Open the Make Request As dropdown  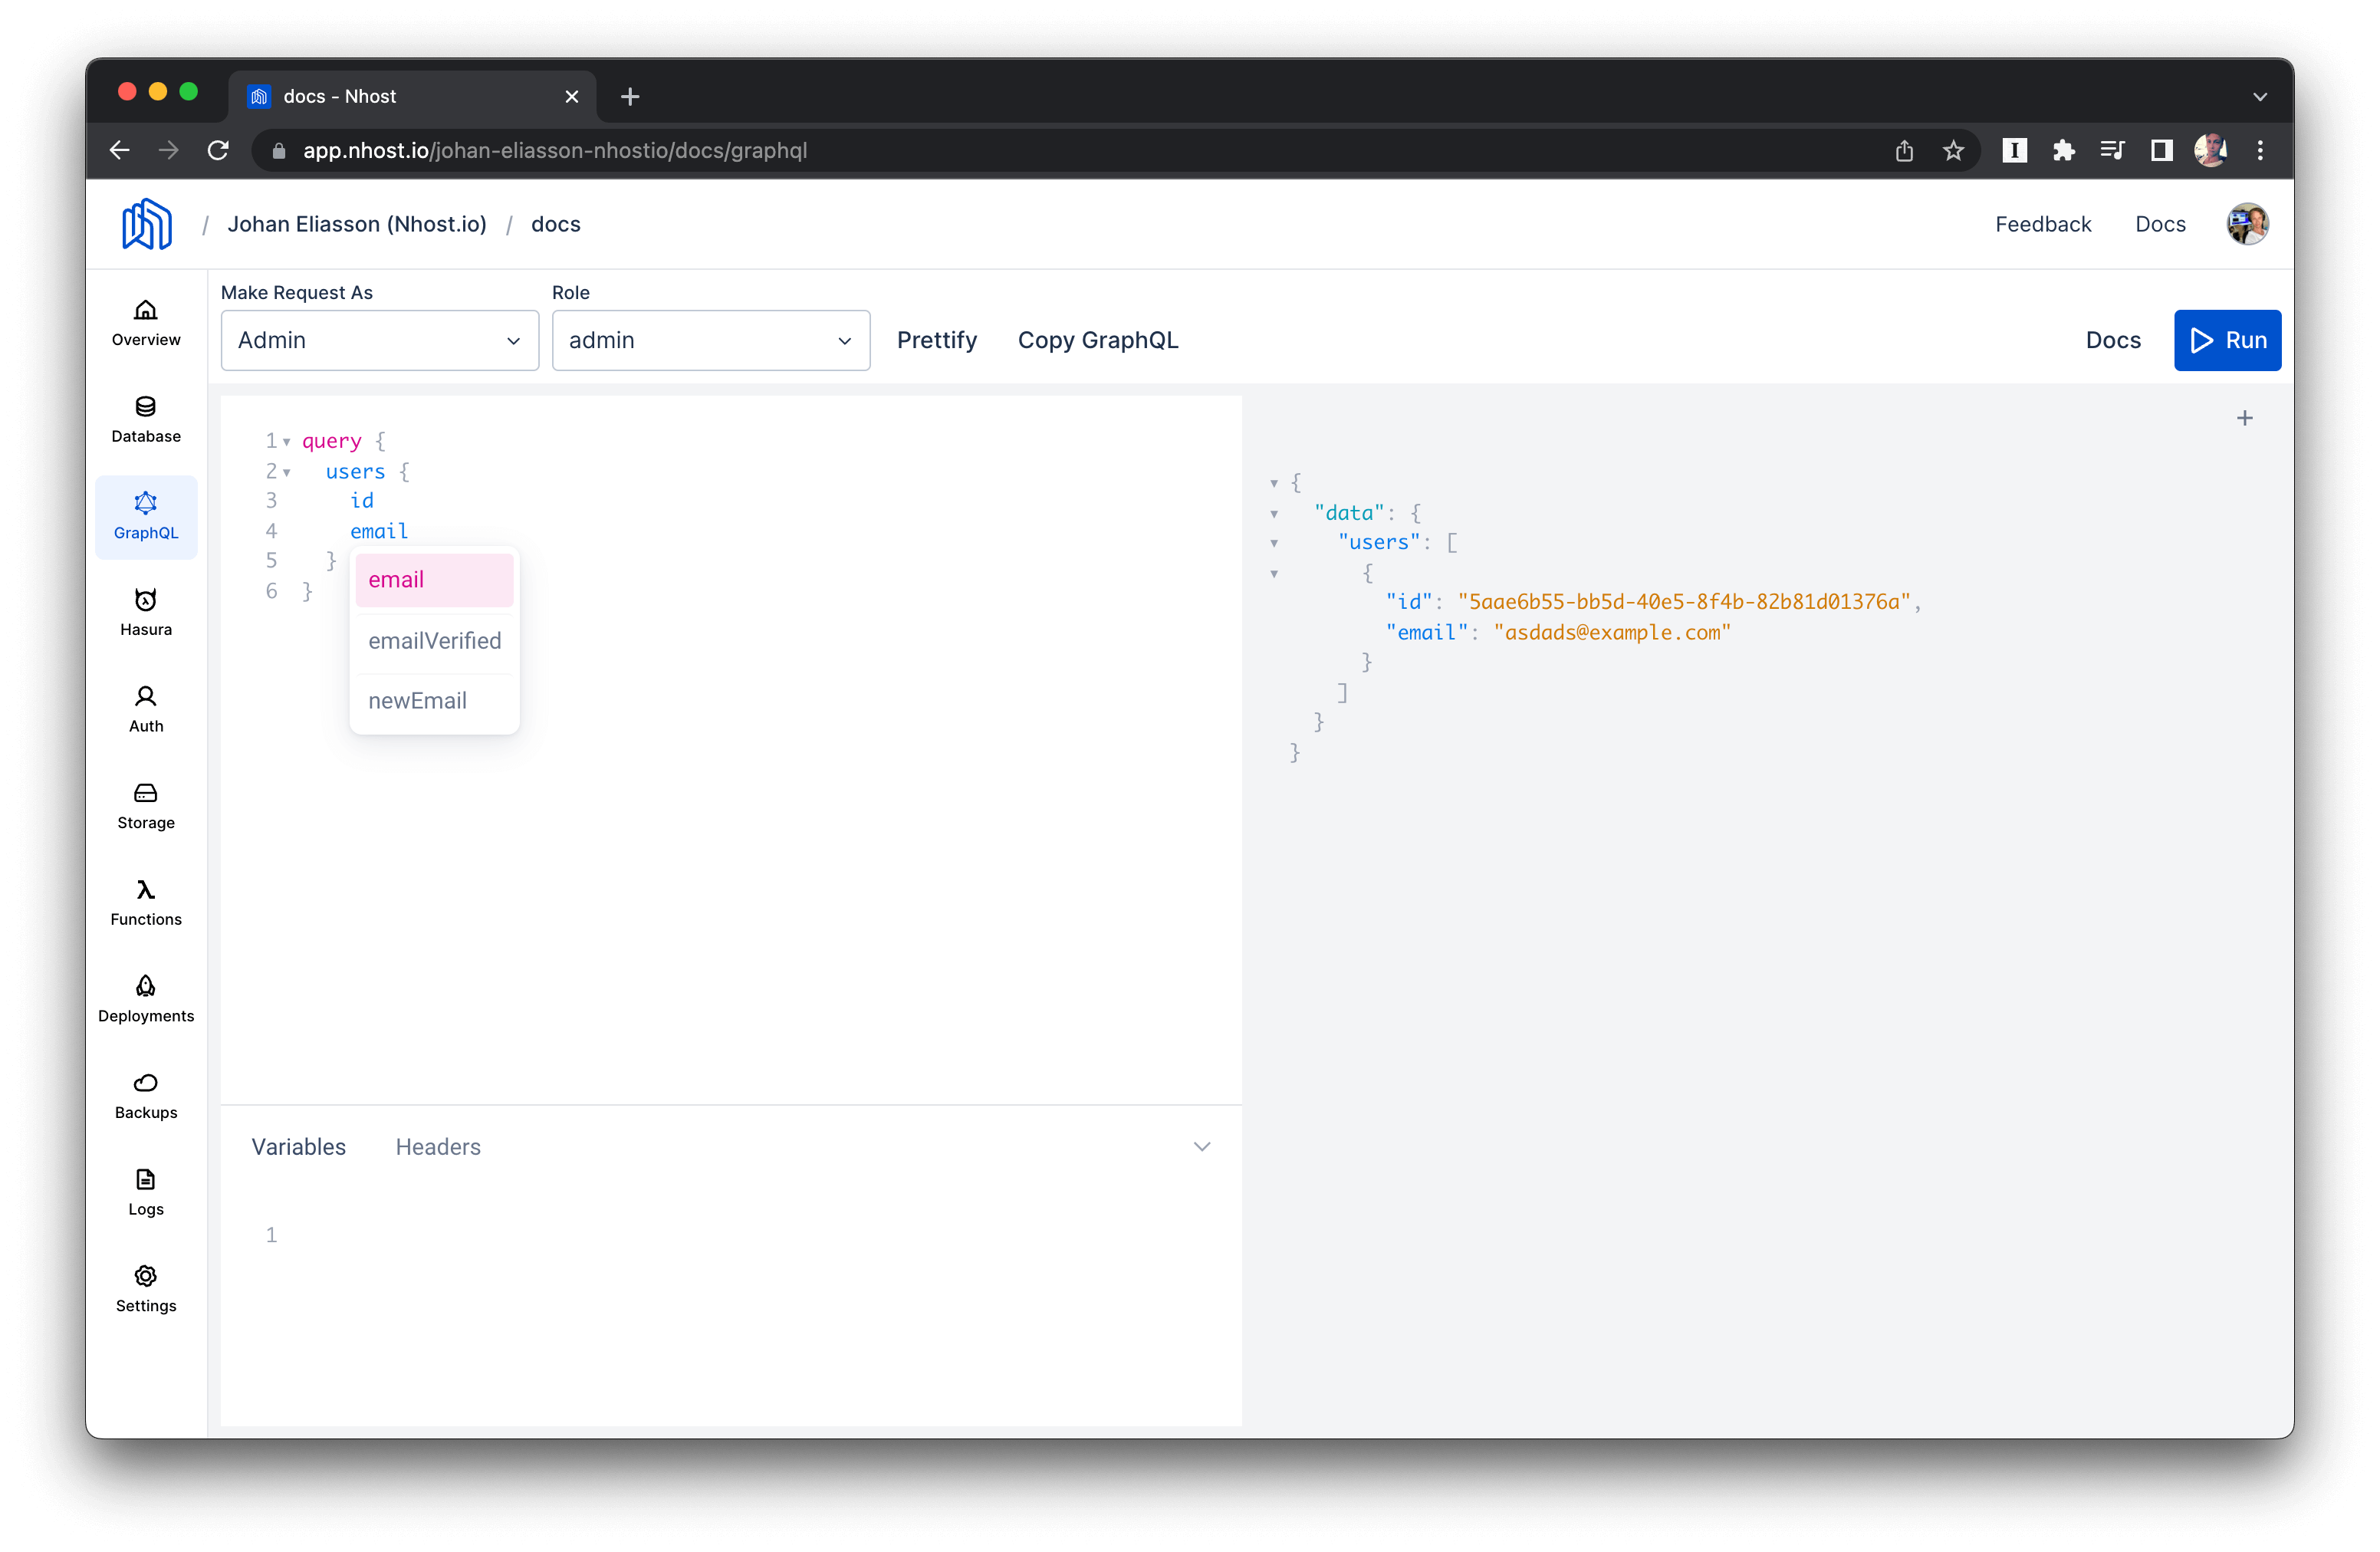[380, 340]
